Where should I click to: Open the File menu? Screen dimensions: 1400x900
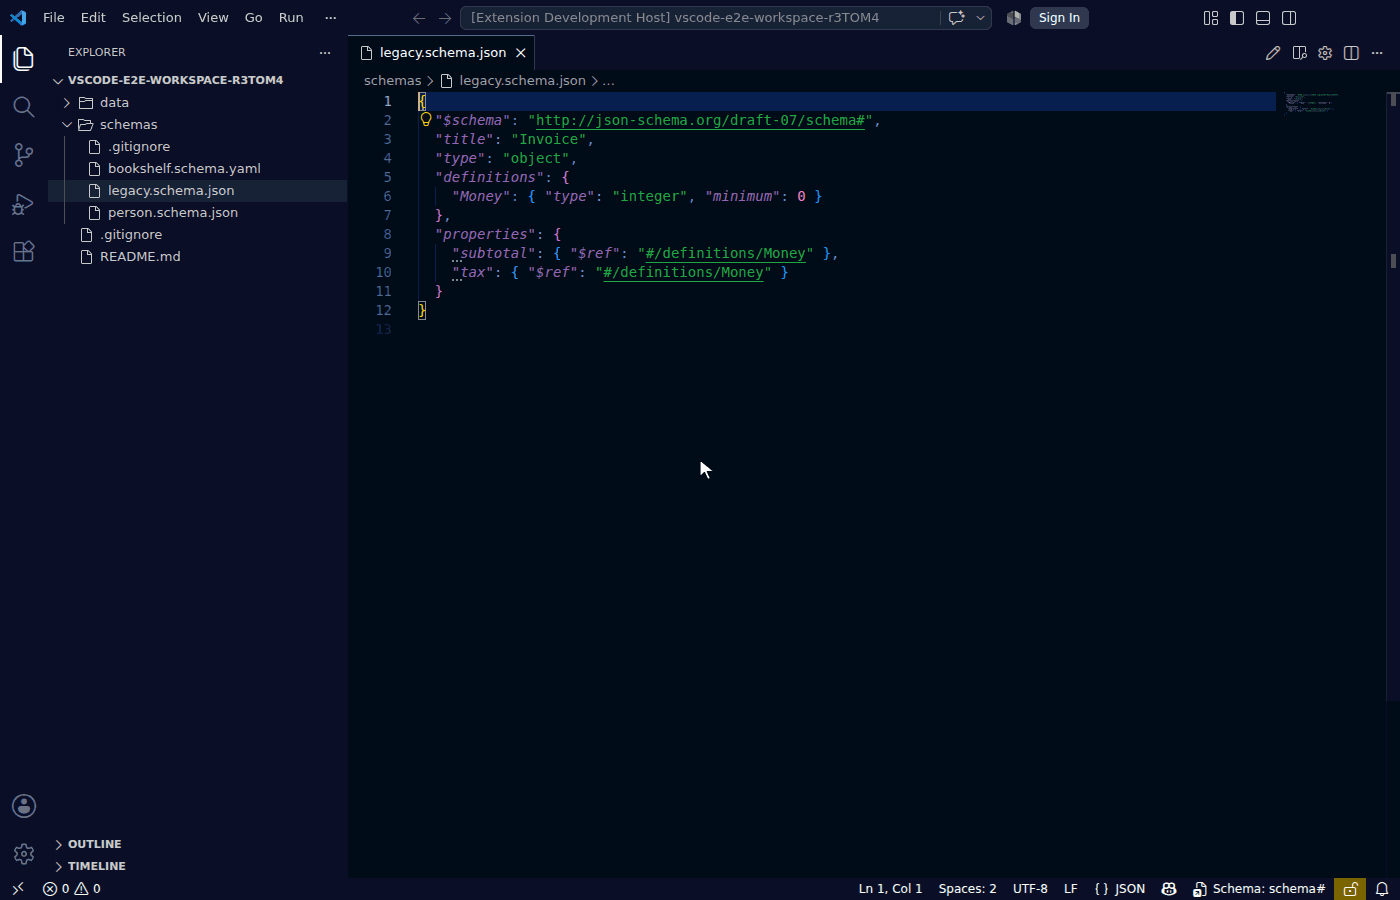coord(54,18)
